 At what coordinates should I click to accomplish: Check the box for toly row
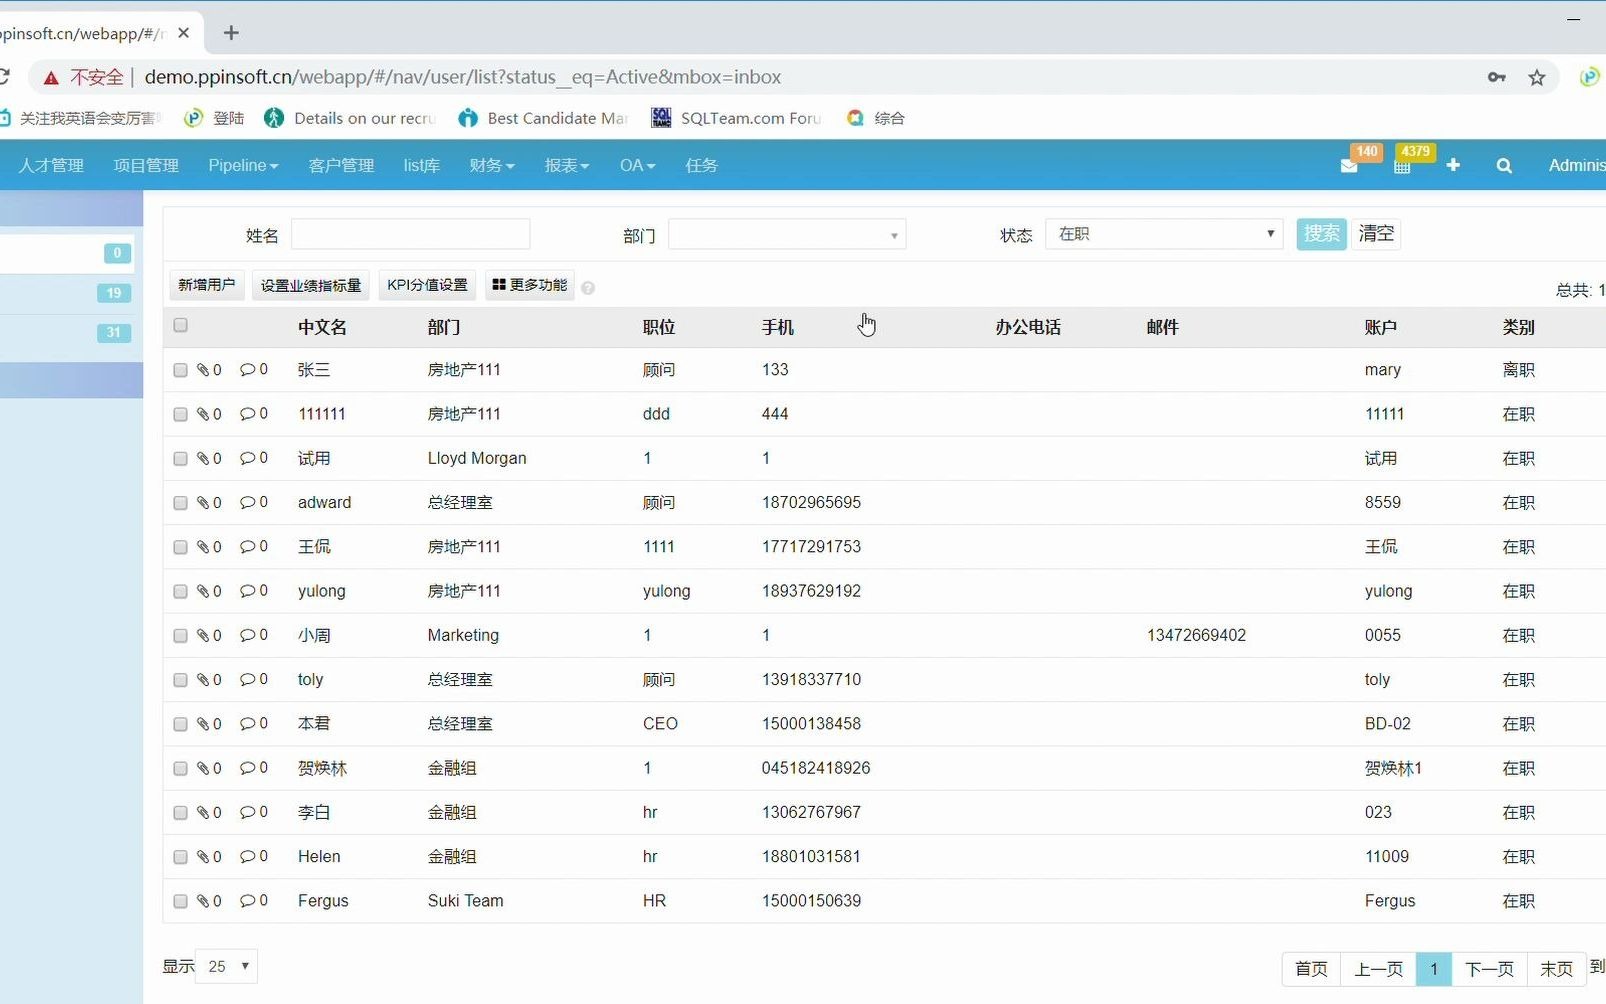[180, 680]
